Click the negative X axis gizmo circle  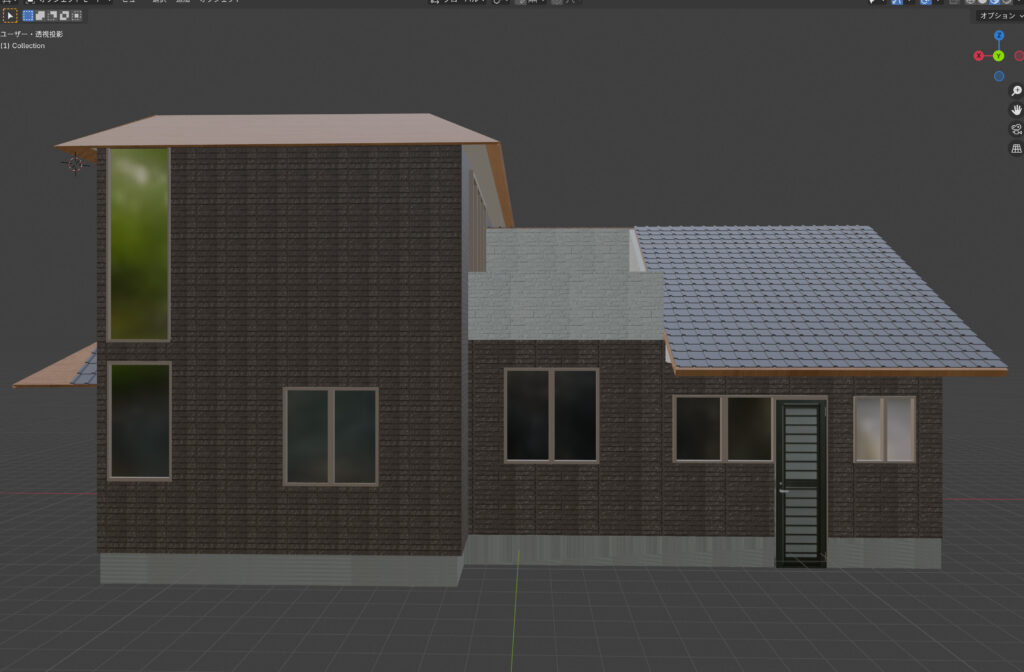(1019, 56)
